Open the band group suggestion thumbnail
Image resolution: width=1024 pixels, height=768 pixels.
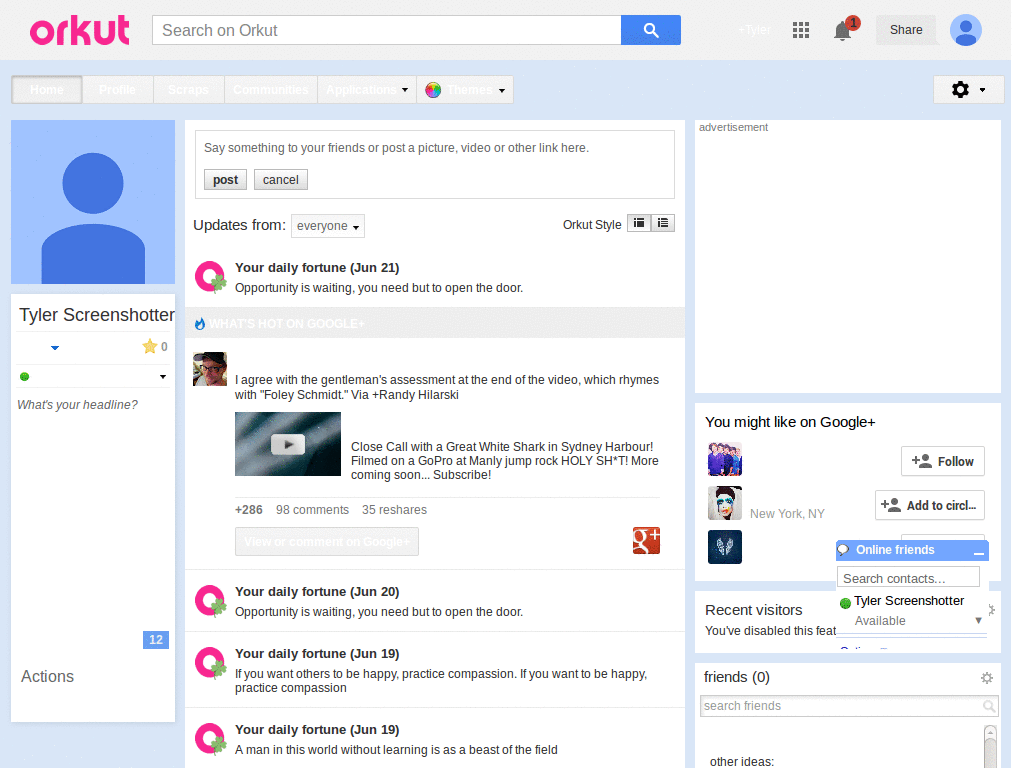coord(725,459)
